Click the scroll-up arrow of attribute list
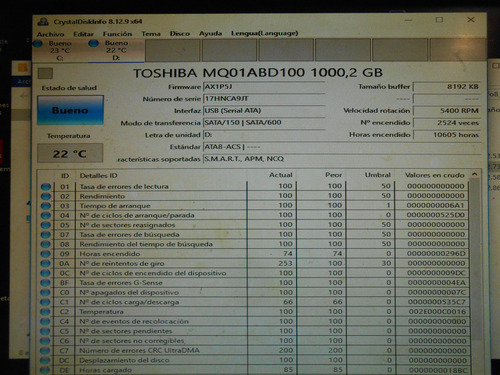 click(x=475, y=174)
